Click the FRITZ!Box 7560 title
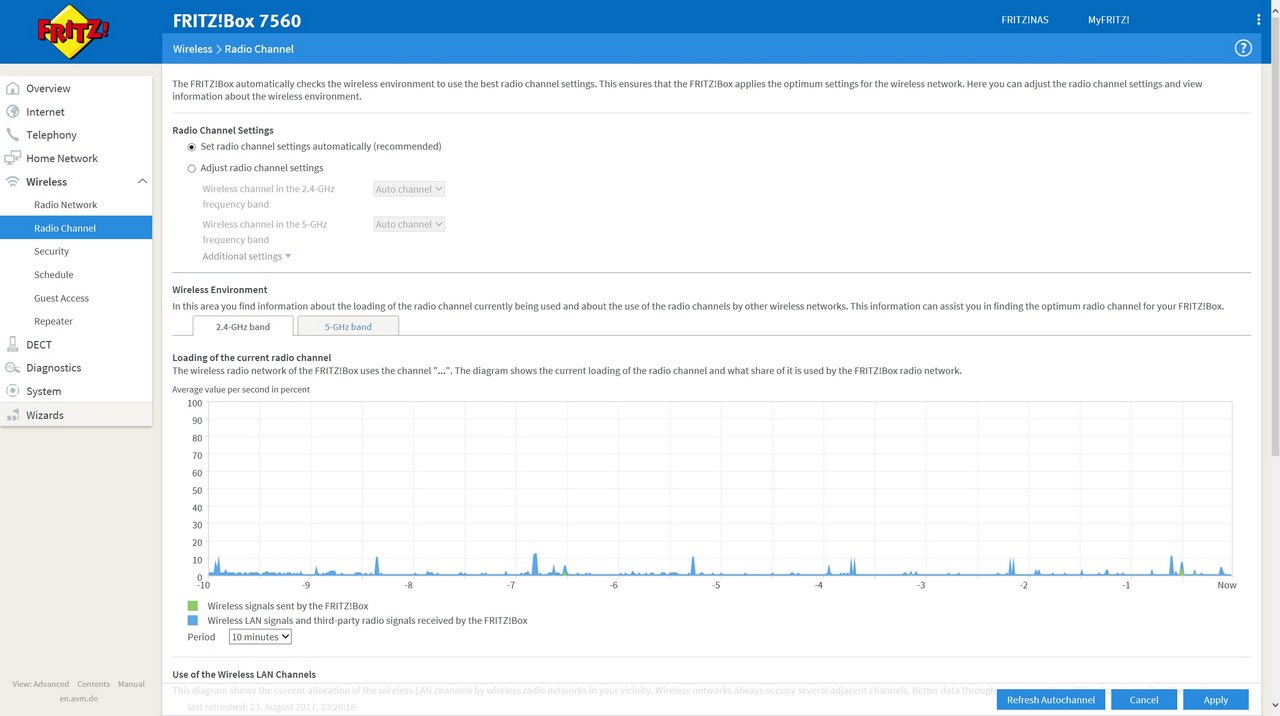The image size is (1280, 716). pyautogui.click(x=237, y=20)
